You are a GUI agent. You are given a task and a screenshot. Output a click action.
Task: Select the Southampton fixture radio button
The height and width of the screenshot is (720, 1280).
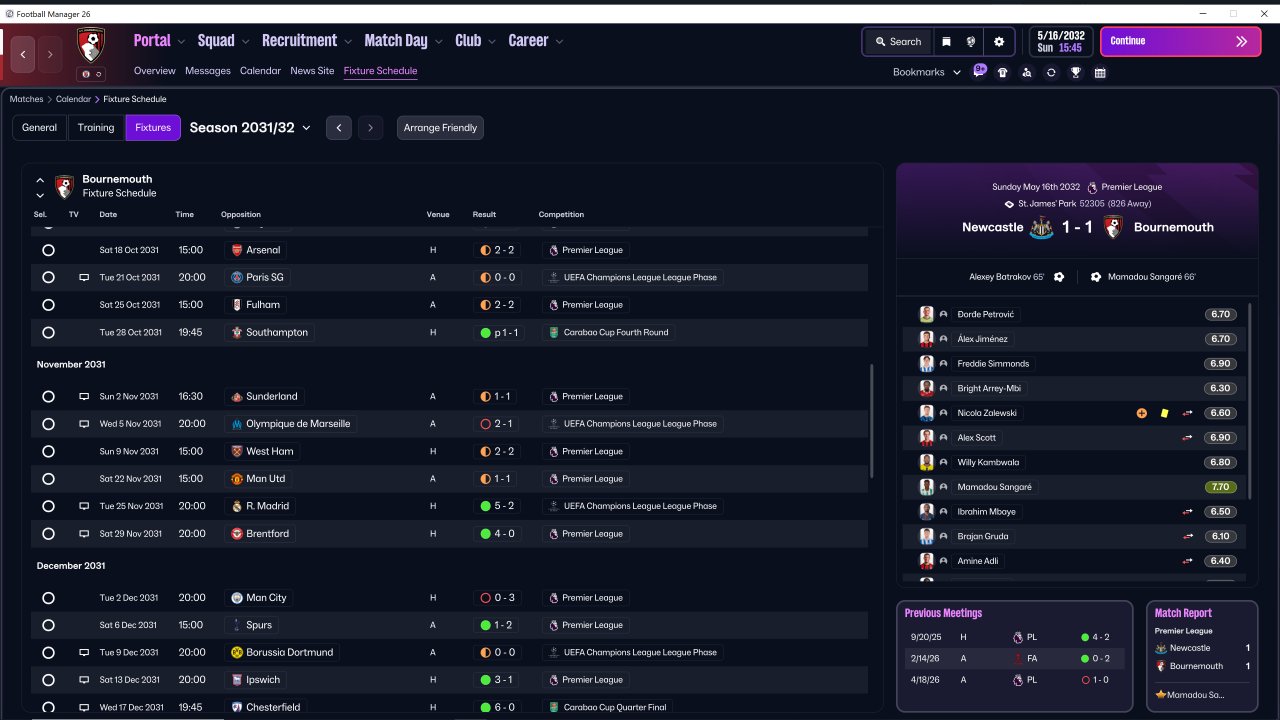[x=48, y=332]
